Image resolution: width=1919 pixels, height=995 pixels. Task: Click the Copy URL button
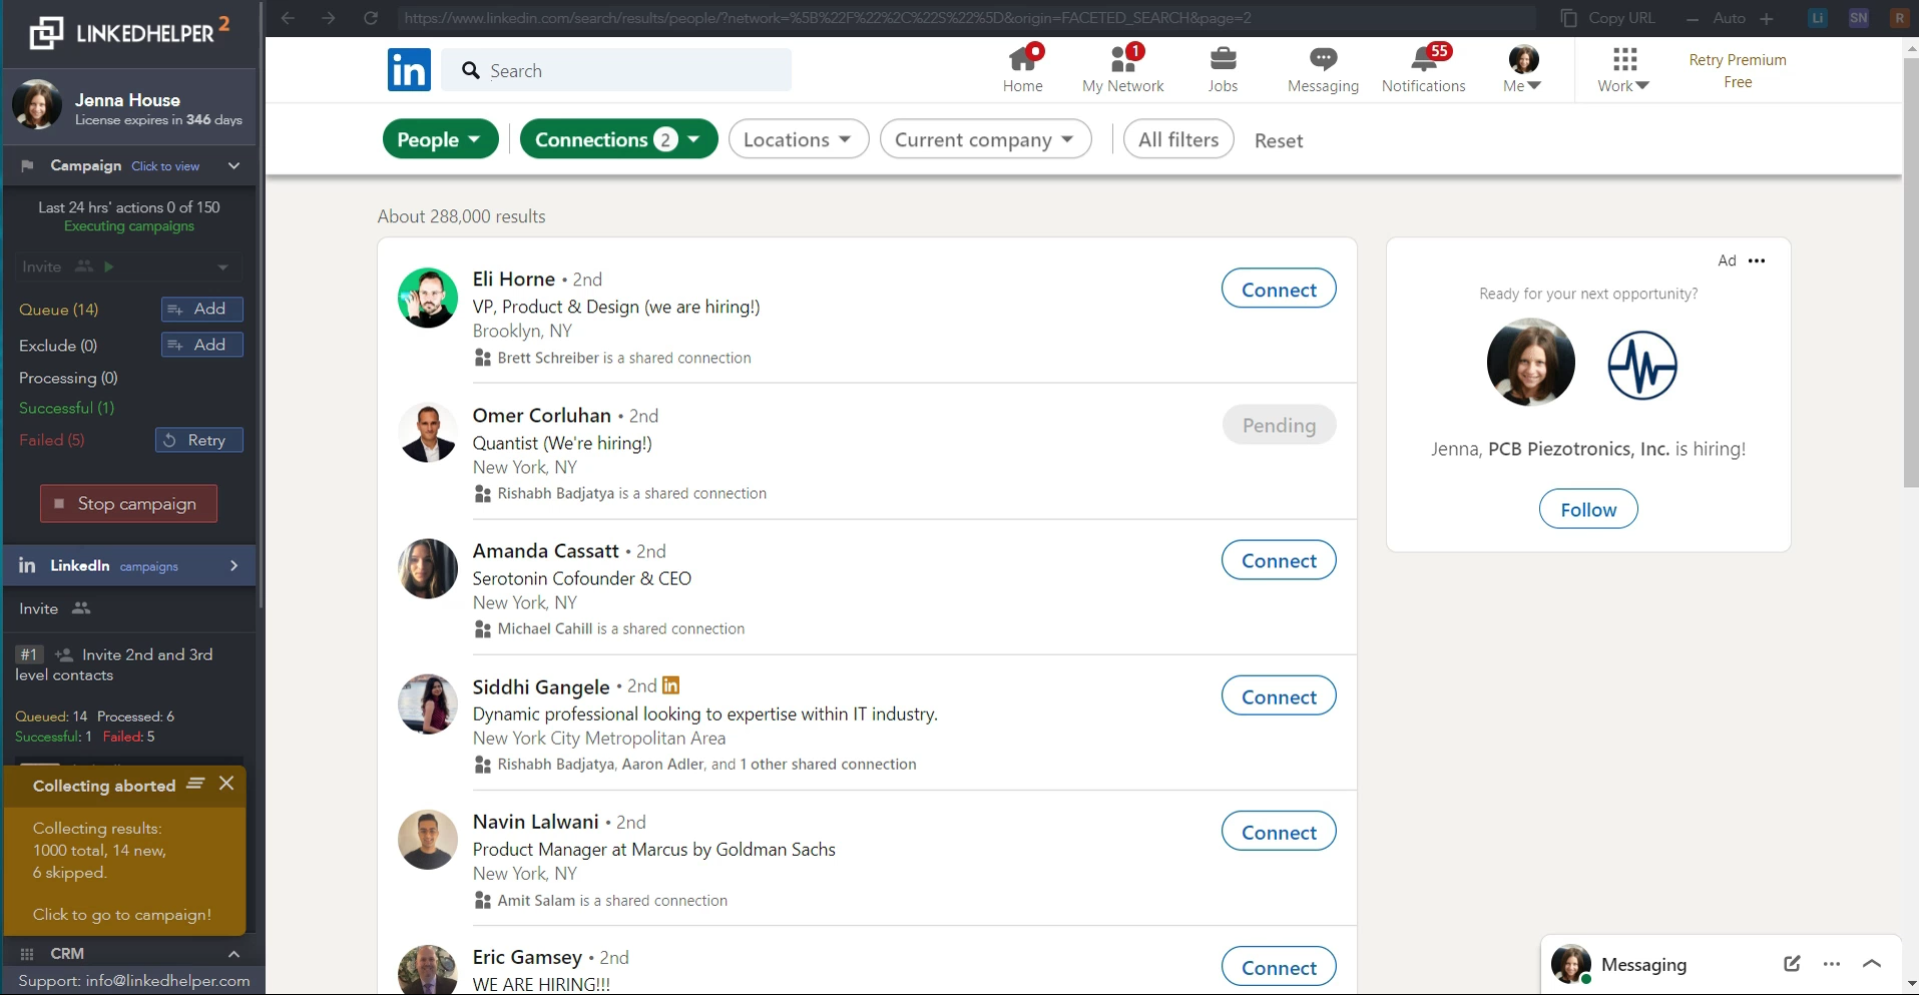pos(1608,18)
